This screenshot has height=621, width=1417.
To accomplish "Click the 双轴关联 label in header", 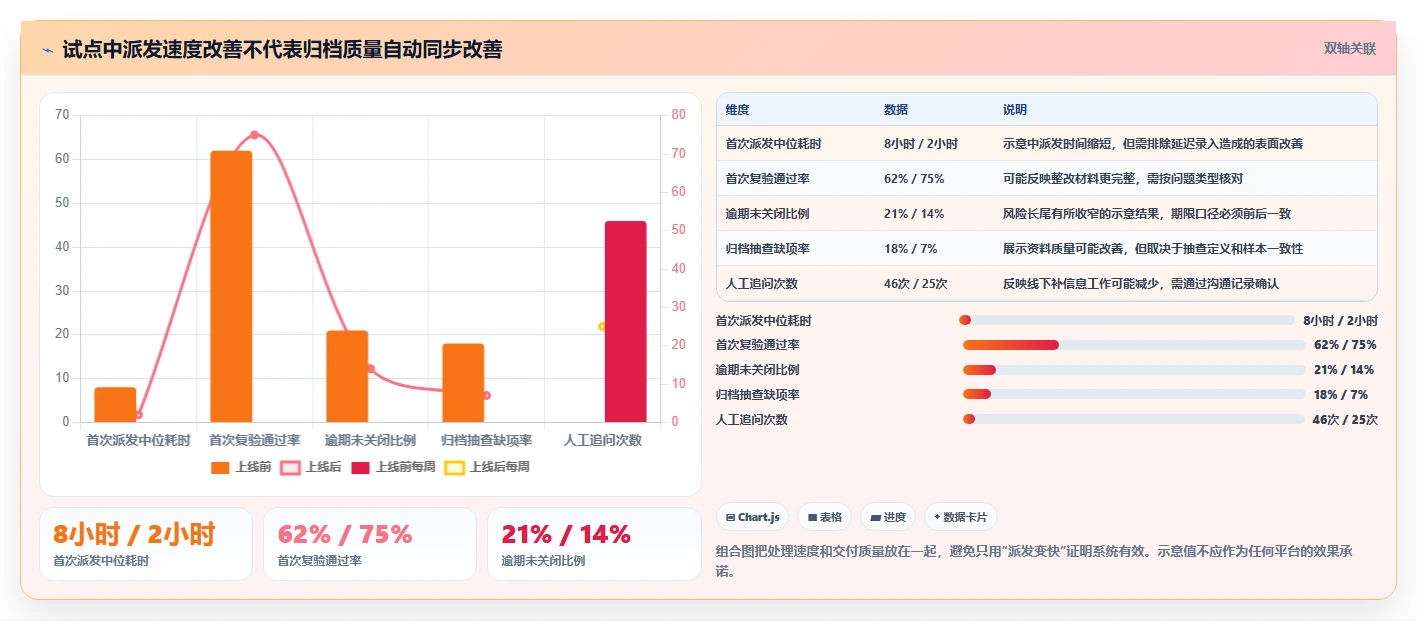I will 1350,48.
